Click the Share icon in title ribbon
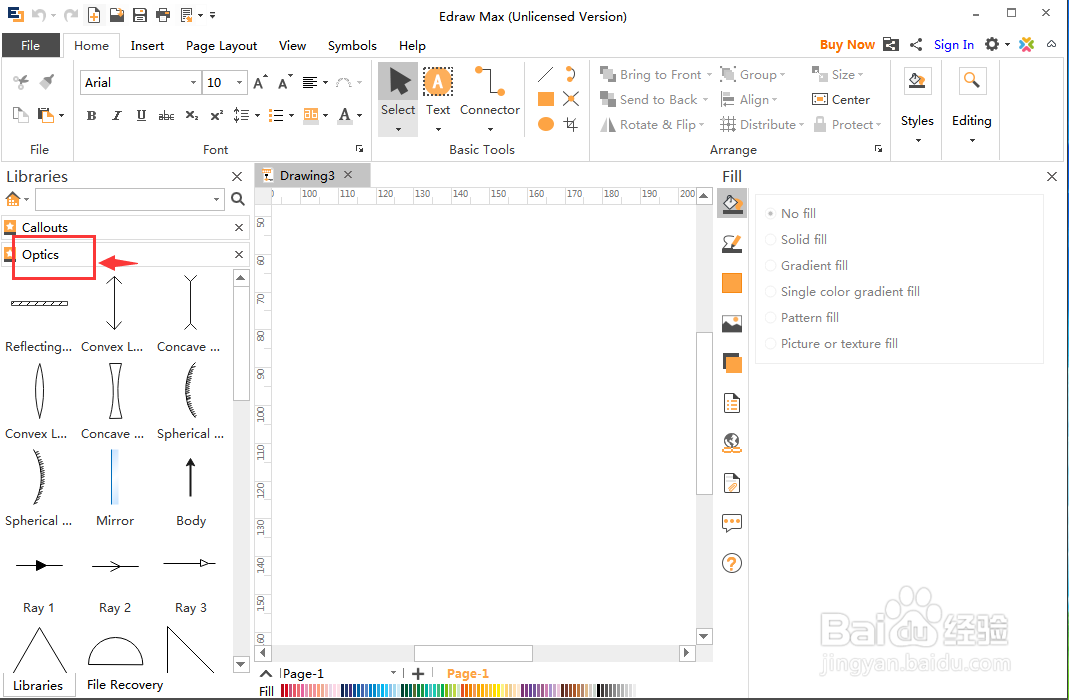 [916, 44]
